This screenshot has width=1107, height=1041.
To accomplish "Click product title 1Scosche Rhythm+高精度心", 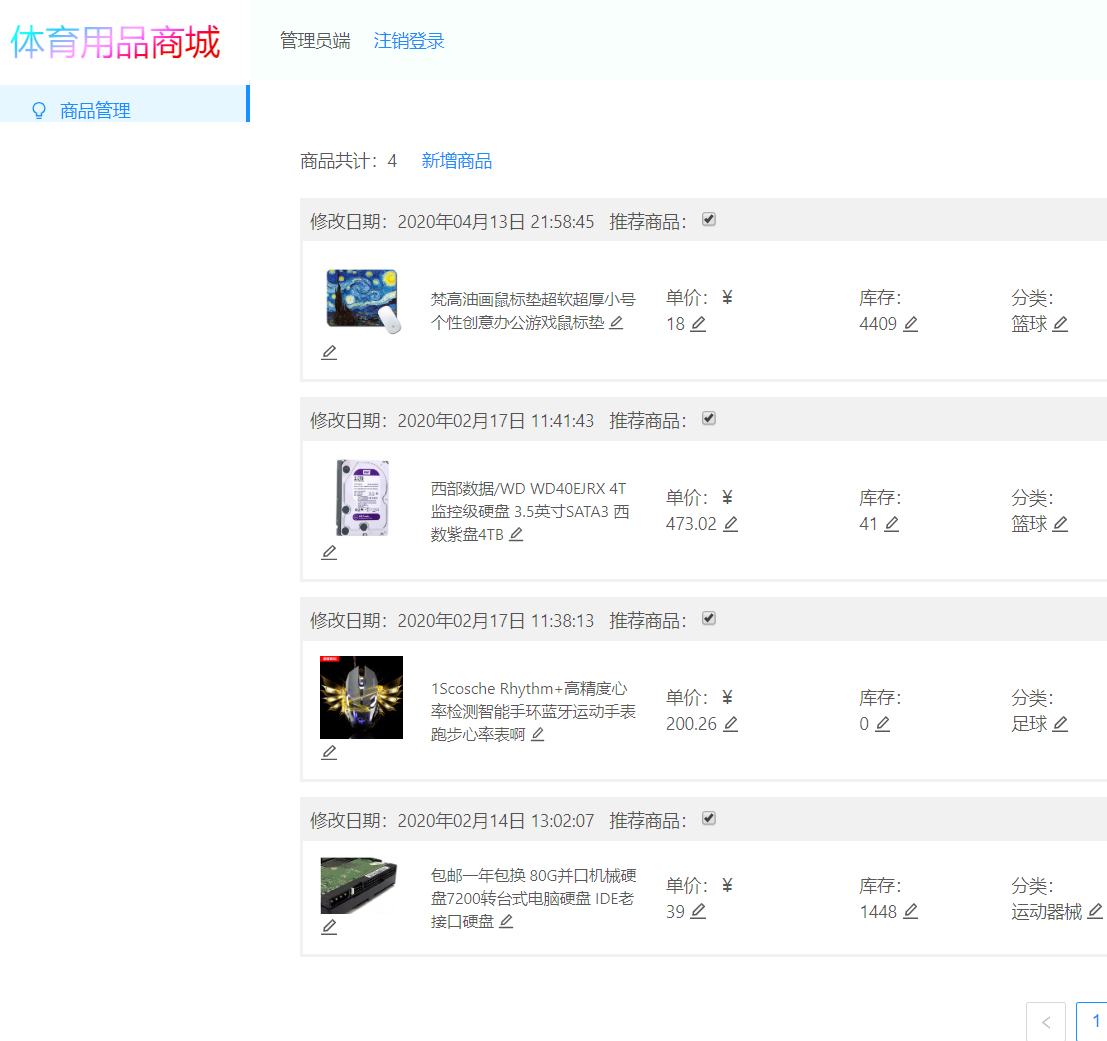I will [x=529, y=688].
